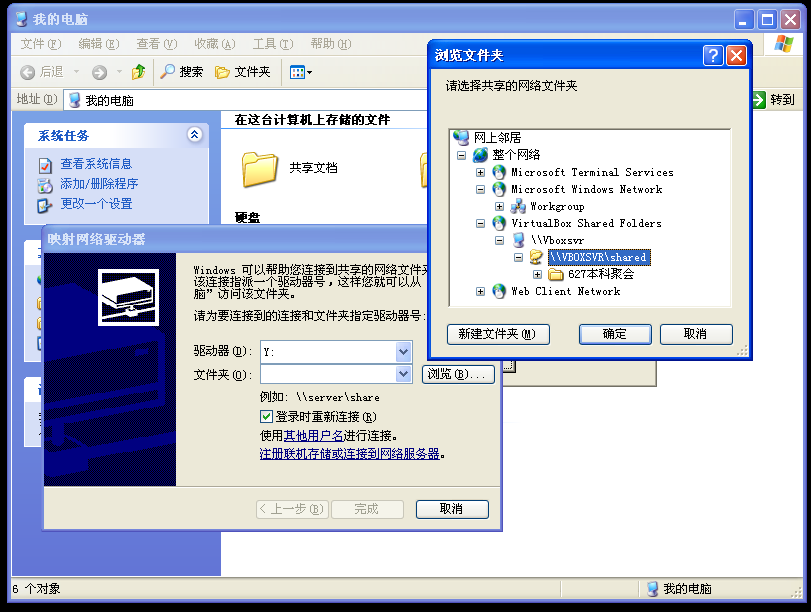
Task: Expand the Web Client Network node
Action: point(481,291)
